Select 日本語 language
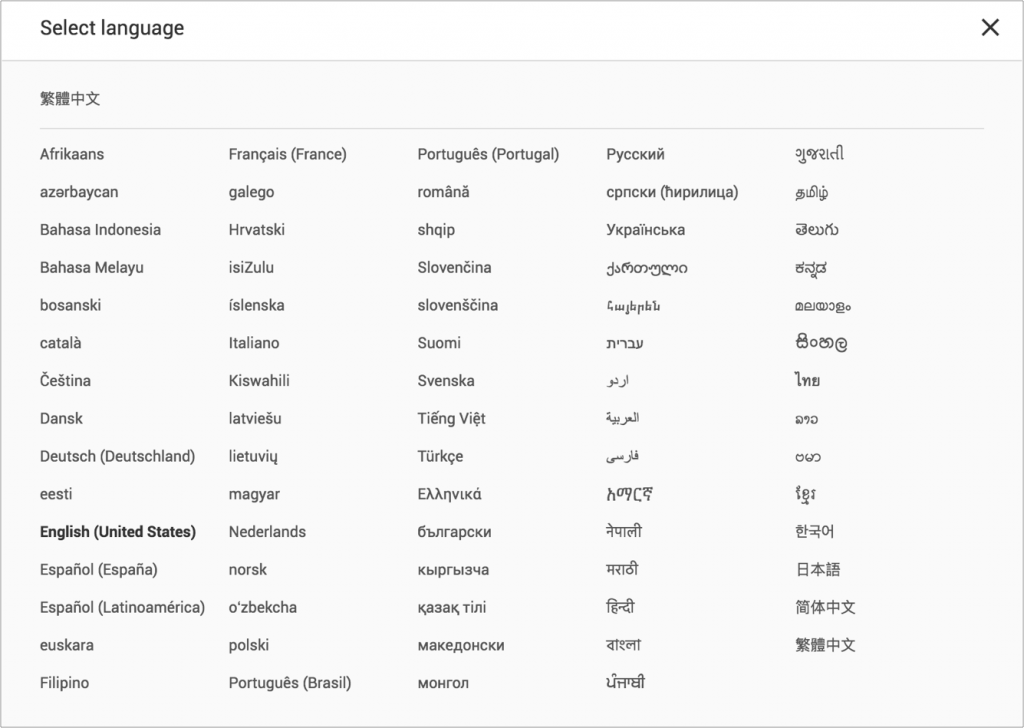Viewport: 1024px width, 728px height. (x=818, y=570)
